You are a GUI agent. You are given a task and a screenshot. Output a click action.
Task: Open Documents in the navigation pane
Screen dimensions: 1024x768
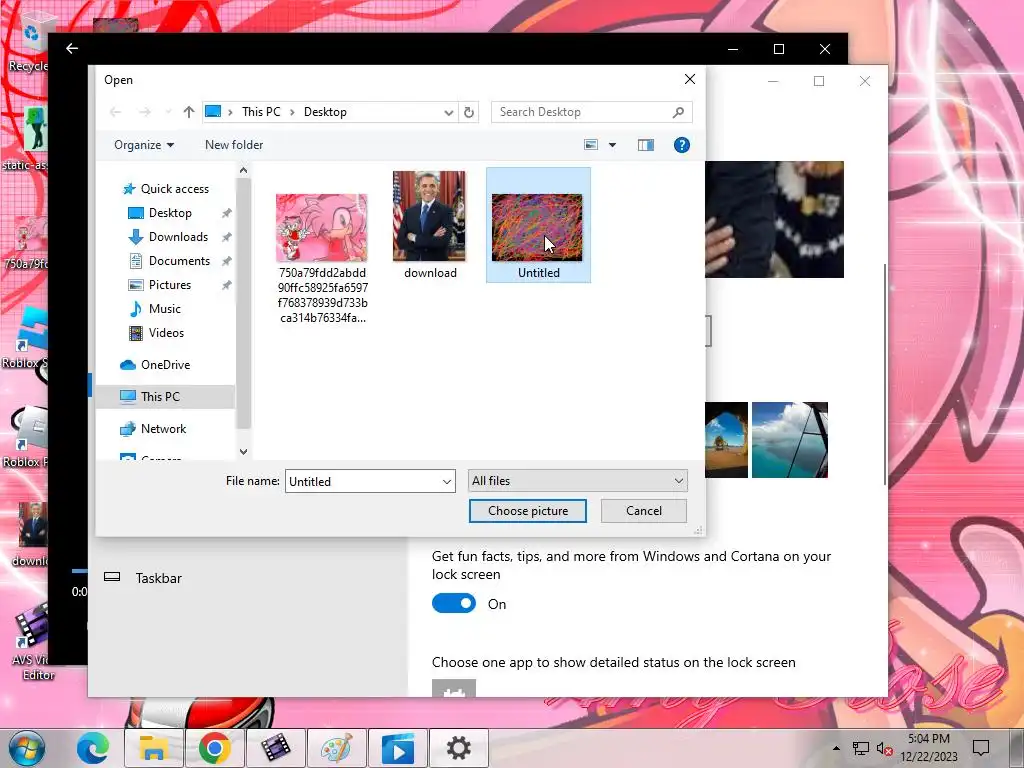[179, 261]
